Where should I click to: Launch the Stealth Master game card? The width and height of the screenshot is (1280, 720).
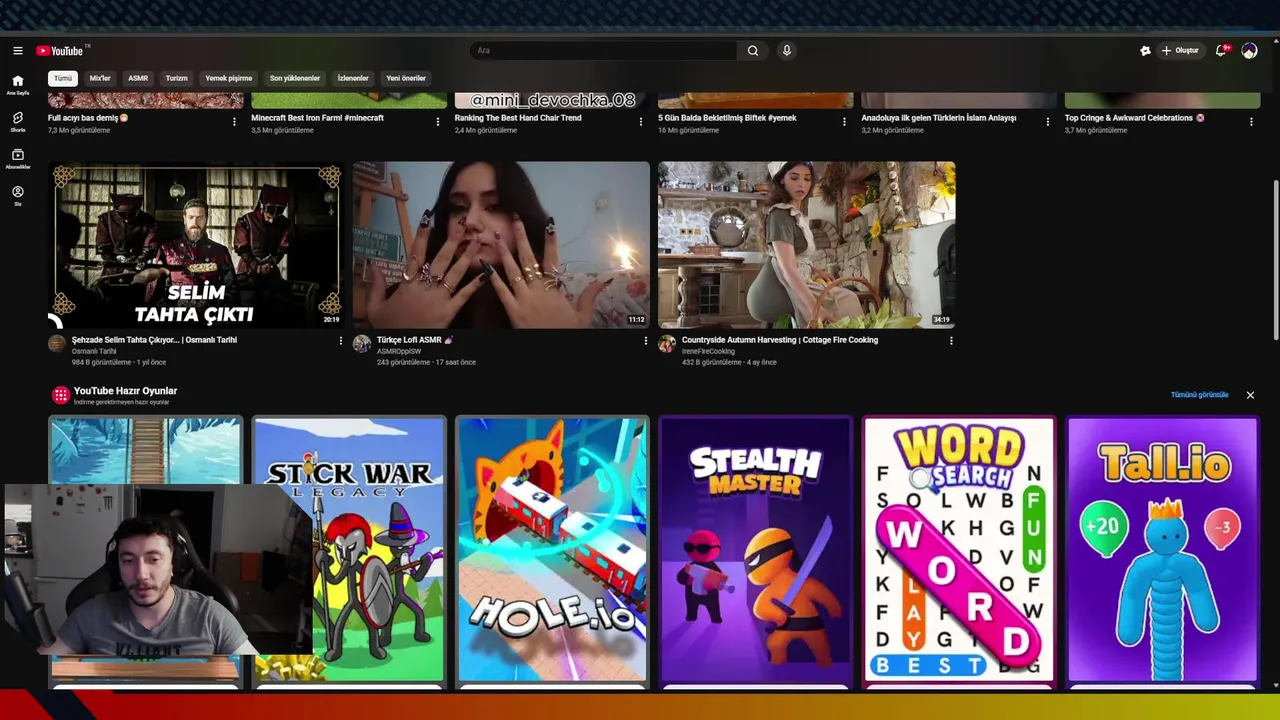[756, 549]
